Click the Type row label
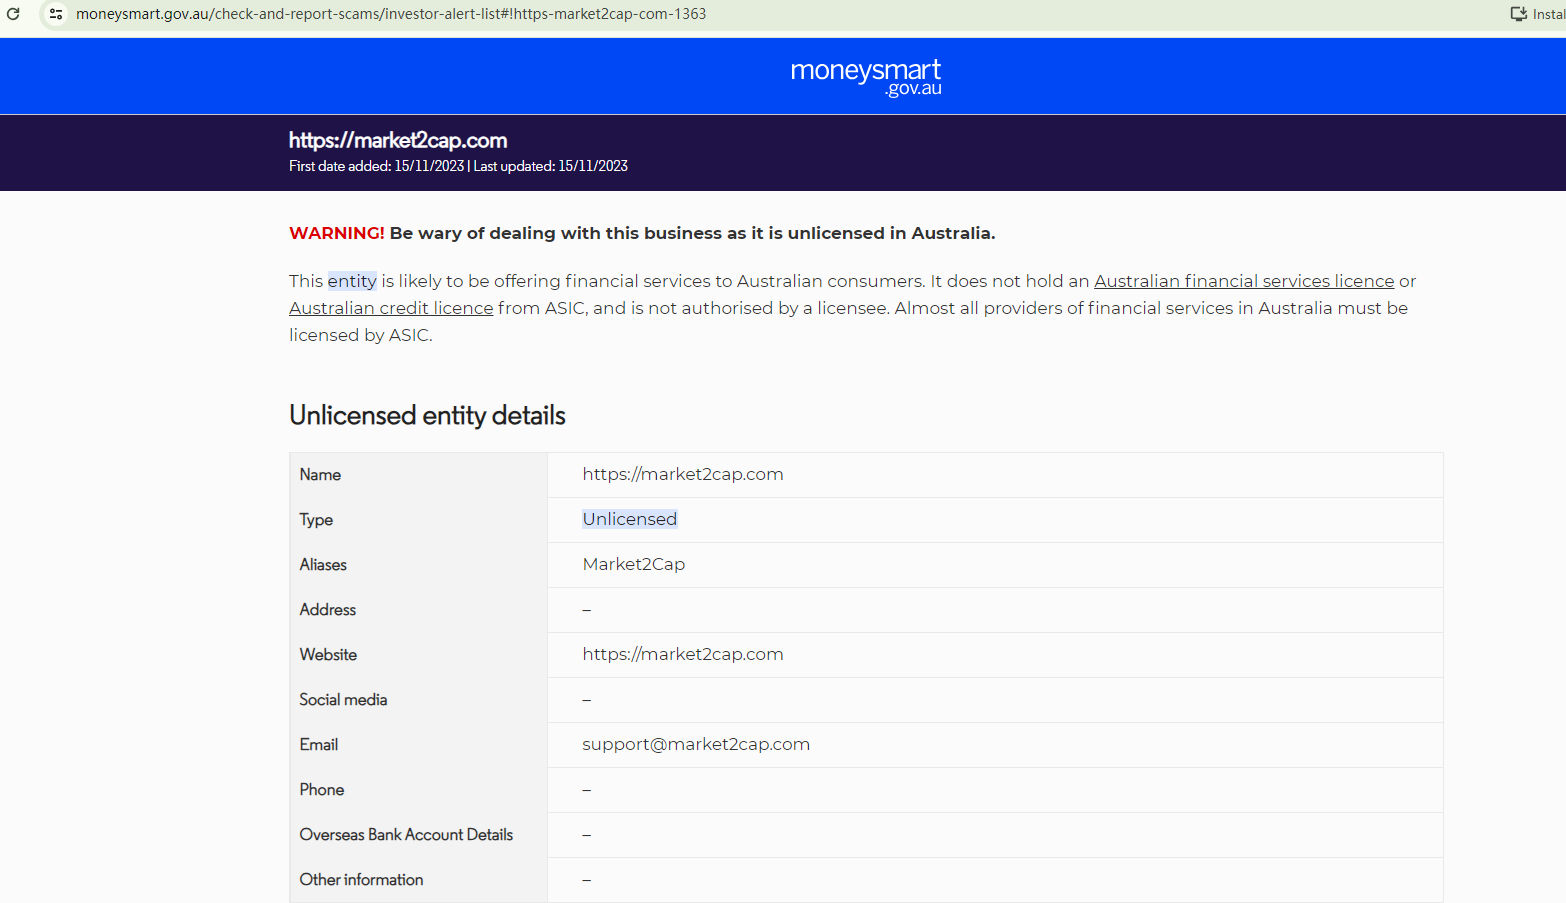The image size is (1566, 903). point(316,520)
